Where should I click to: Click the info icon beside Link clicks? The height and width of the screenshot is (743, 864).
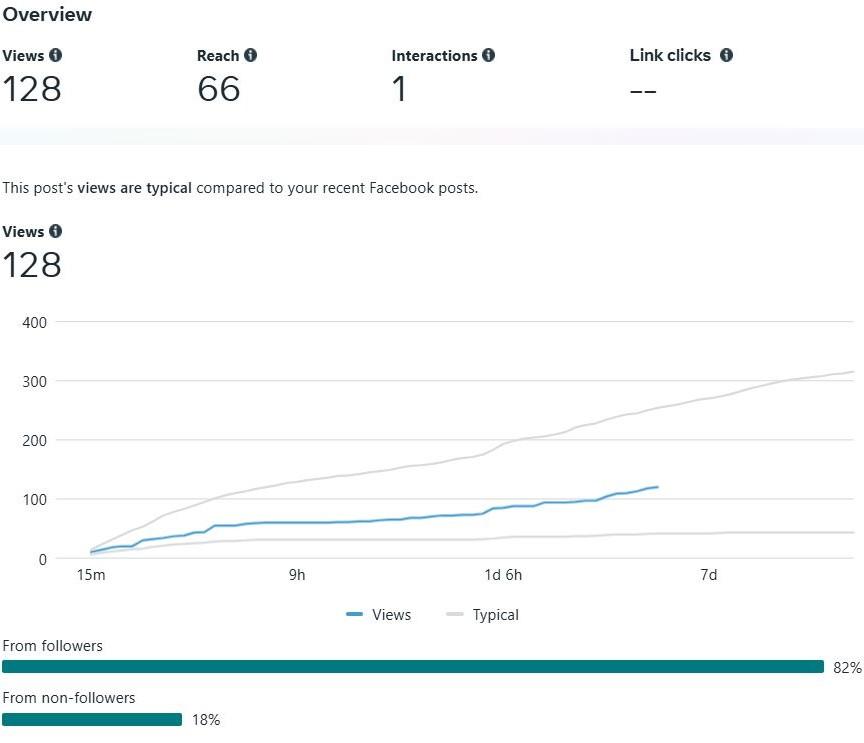[726, 56]
